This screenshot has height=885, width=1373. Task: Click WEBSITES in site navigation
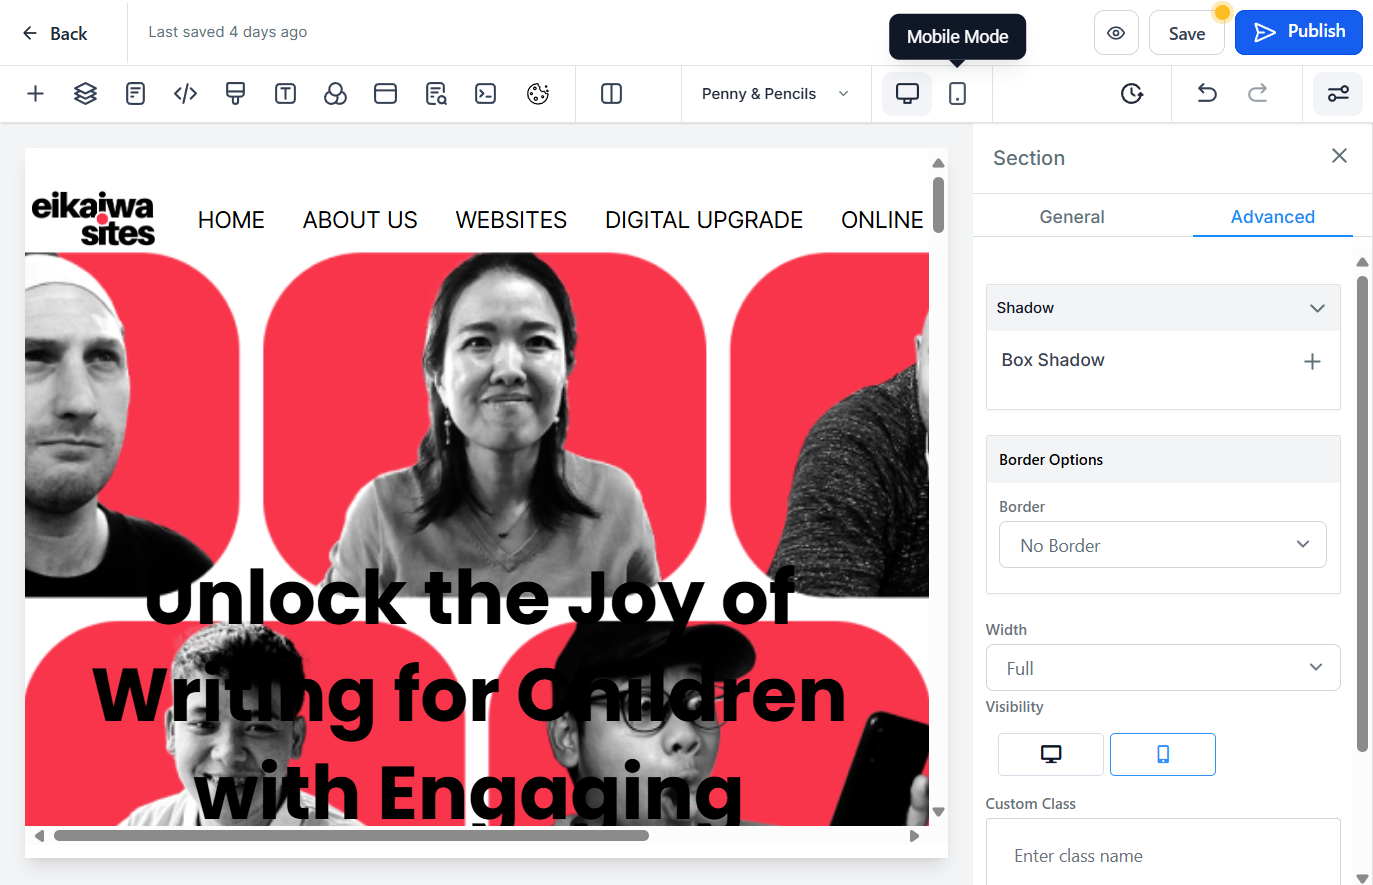click(x=511, y=220)
